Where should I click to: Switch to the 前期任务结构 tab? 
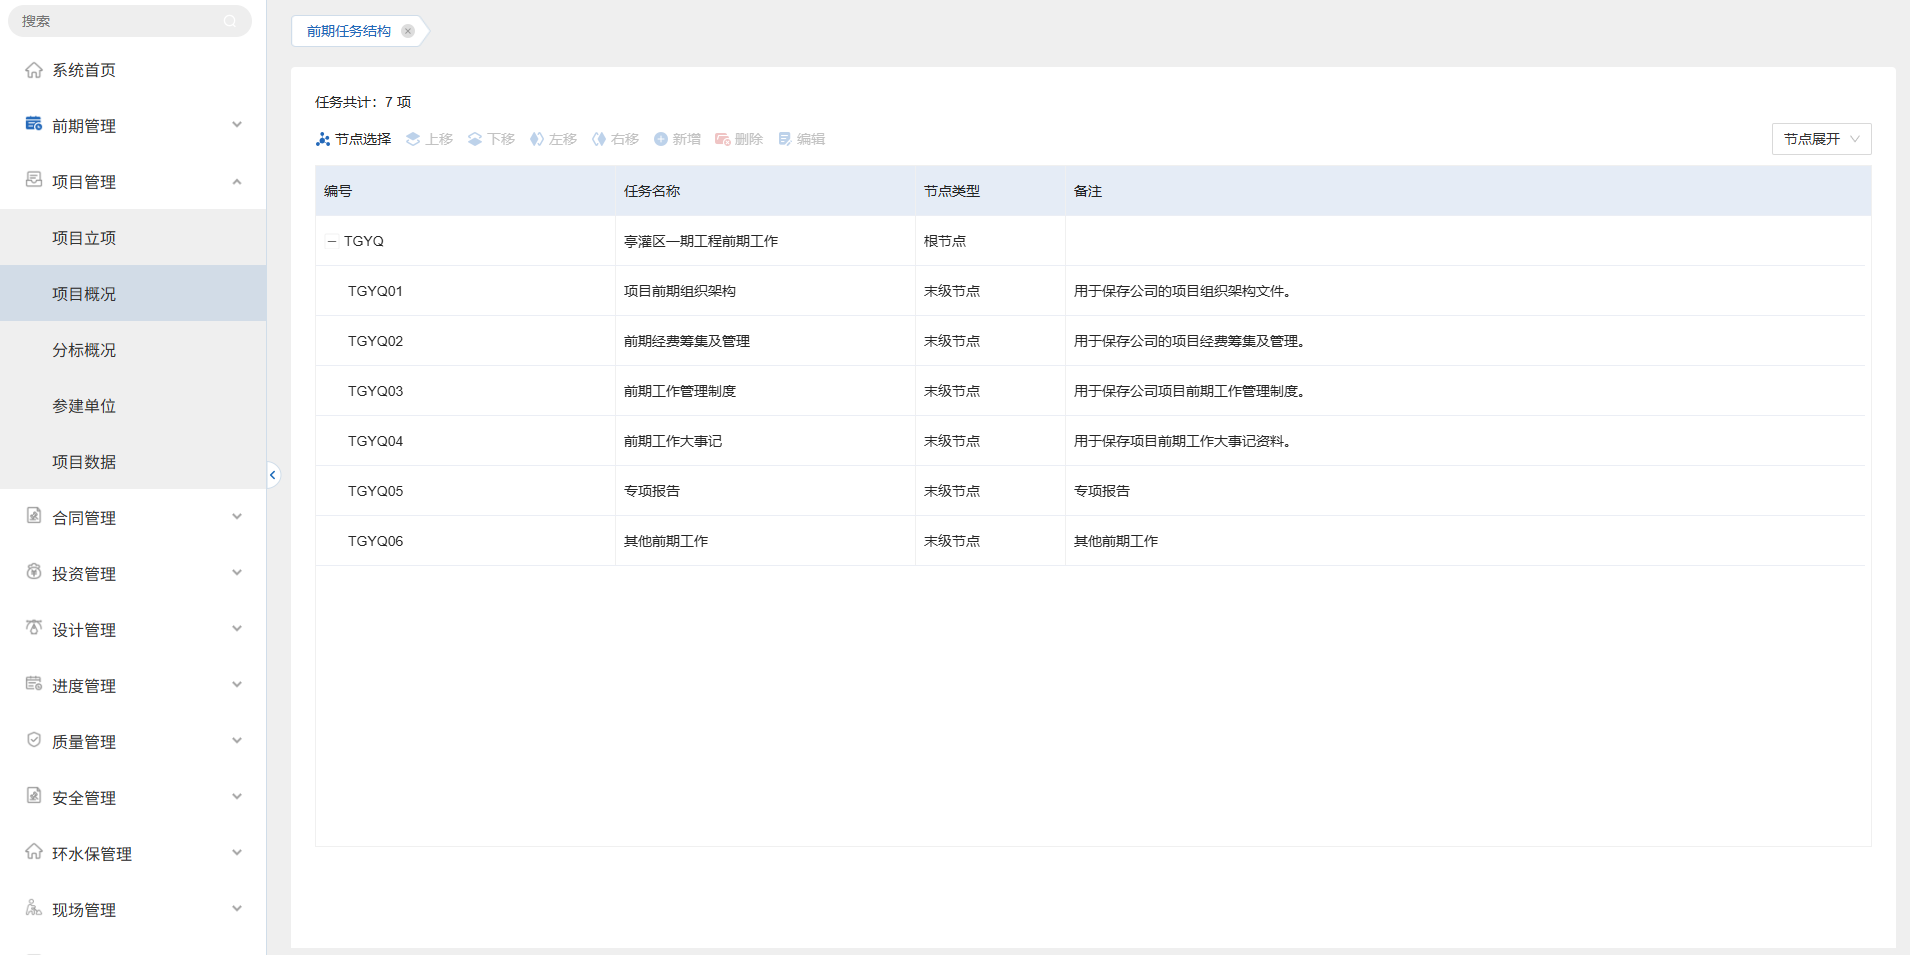(x=349, y=31)
